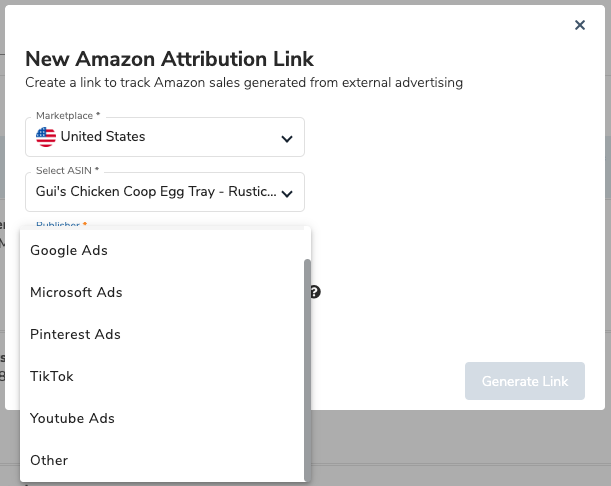Expand the Marketplace dropdown arrow

click(x=287, y=138)
